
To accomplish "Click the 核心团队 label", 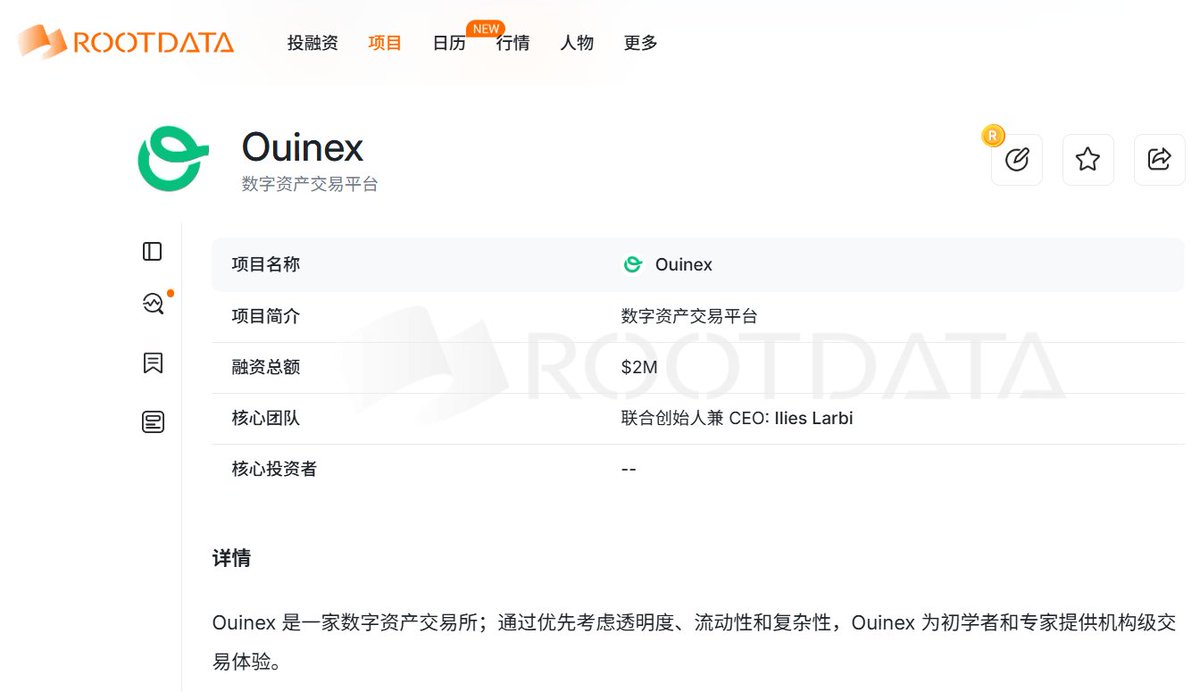I will [x=266, y=418].
